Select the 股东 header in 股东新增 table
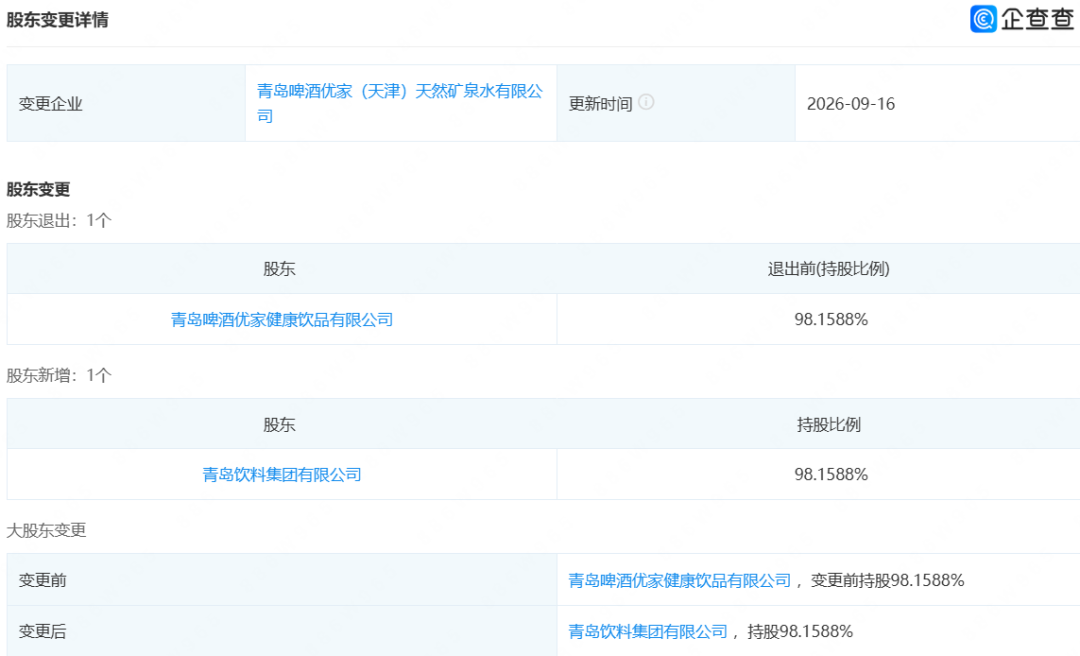Screen dimensions: 1080x656 coord(279,424)
